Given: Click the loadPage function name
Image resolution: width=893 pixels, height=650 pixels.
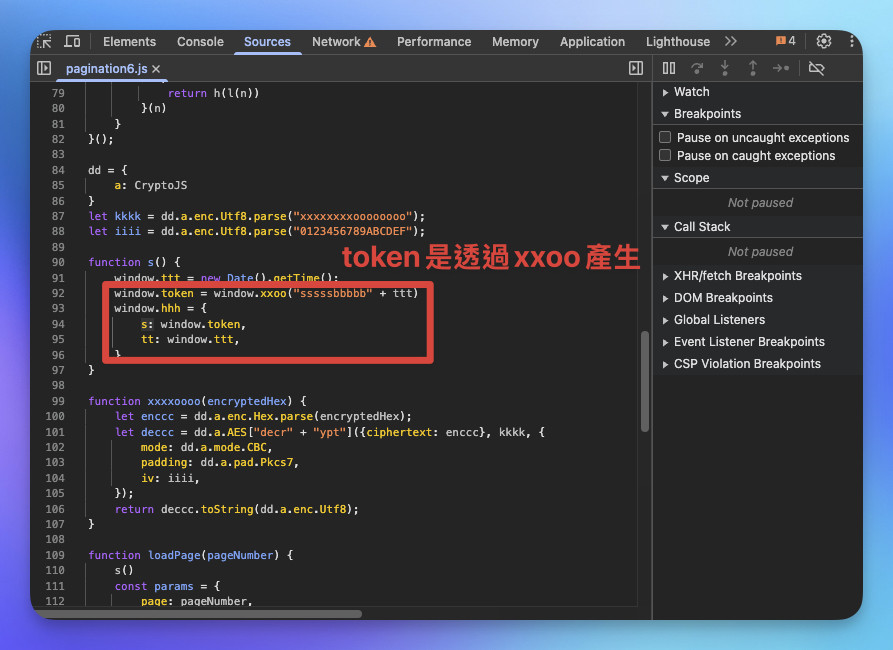Looking at the screenshot, I should [x=174, y=555].
